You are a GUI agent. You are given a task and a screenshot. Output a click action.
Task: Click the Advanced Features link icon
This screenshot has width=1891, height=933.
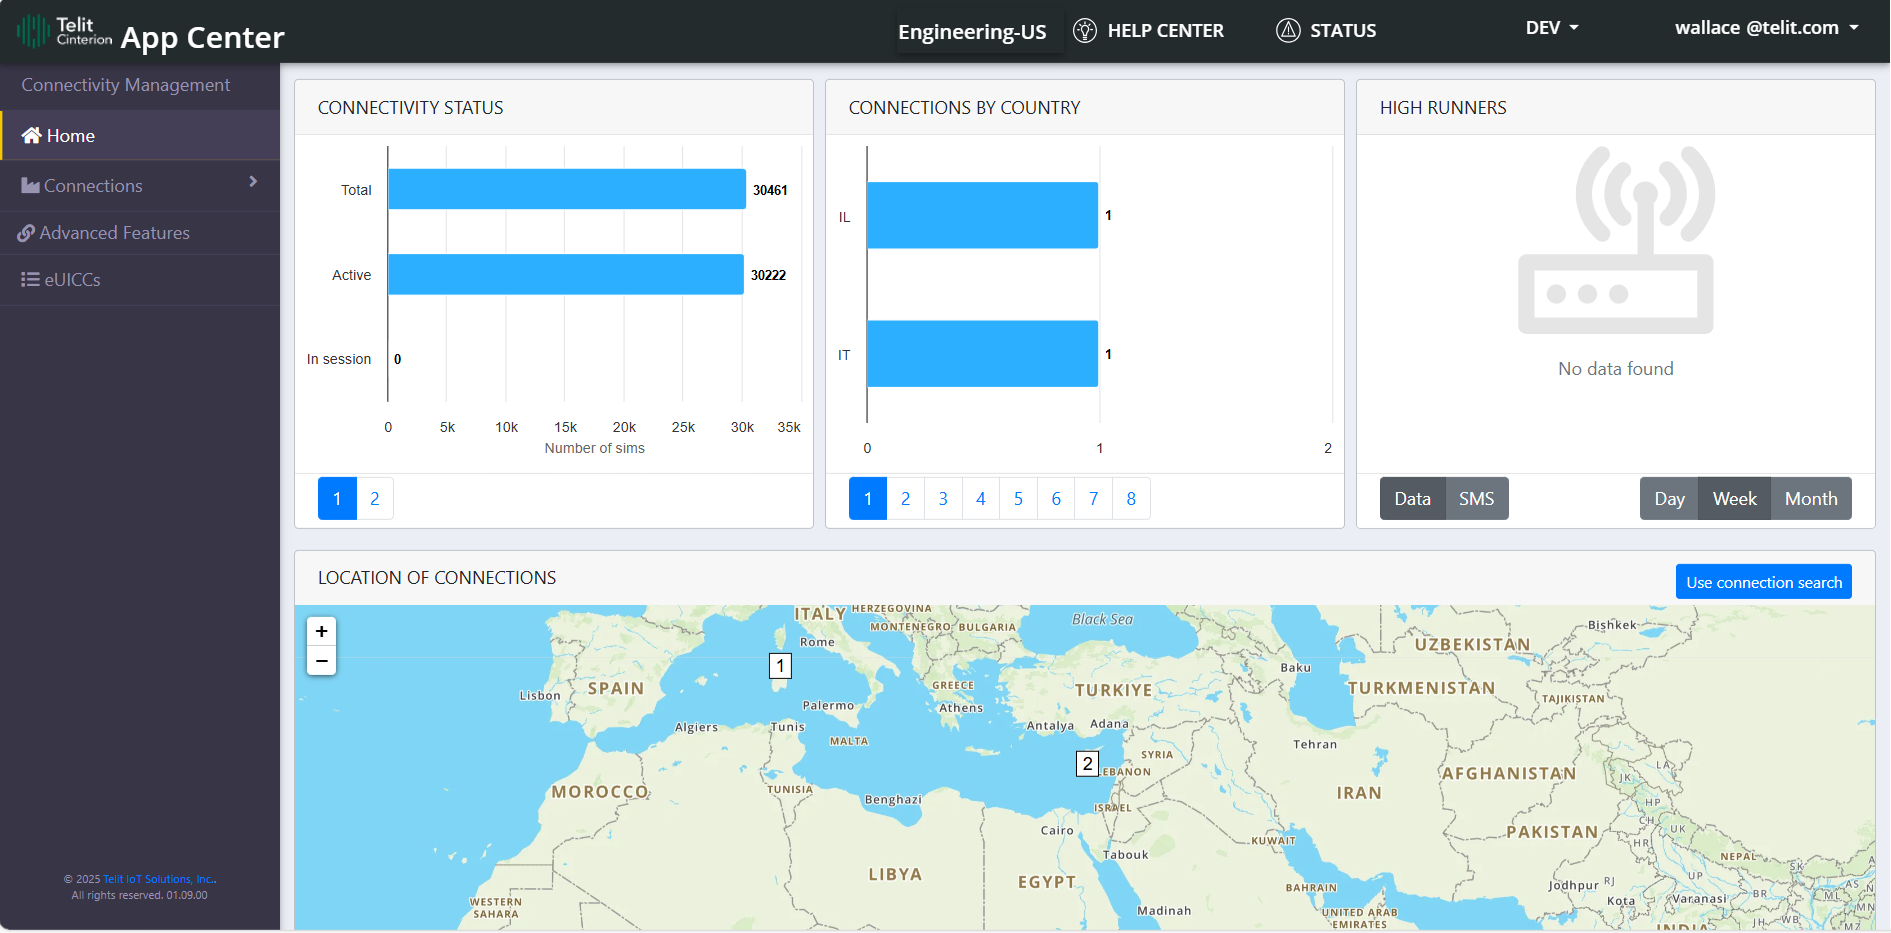tap(26, 233)
